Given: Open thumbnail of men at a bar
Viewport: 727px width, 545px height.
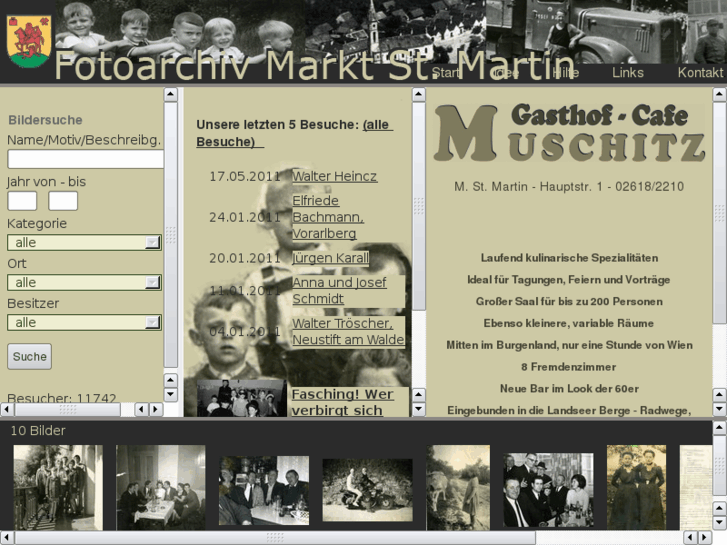Looking at the screenshot, I should tap(264, 490).
